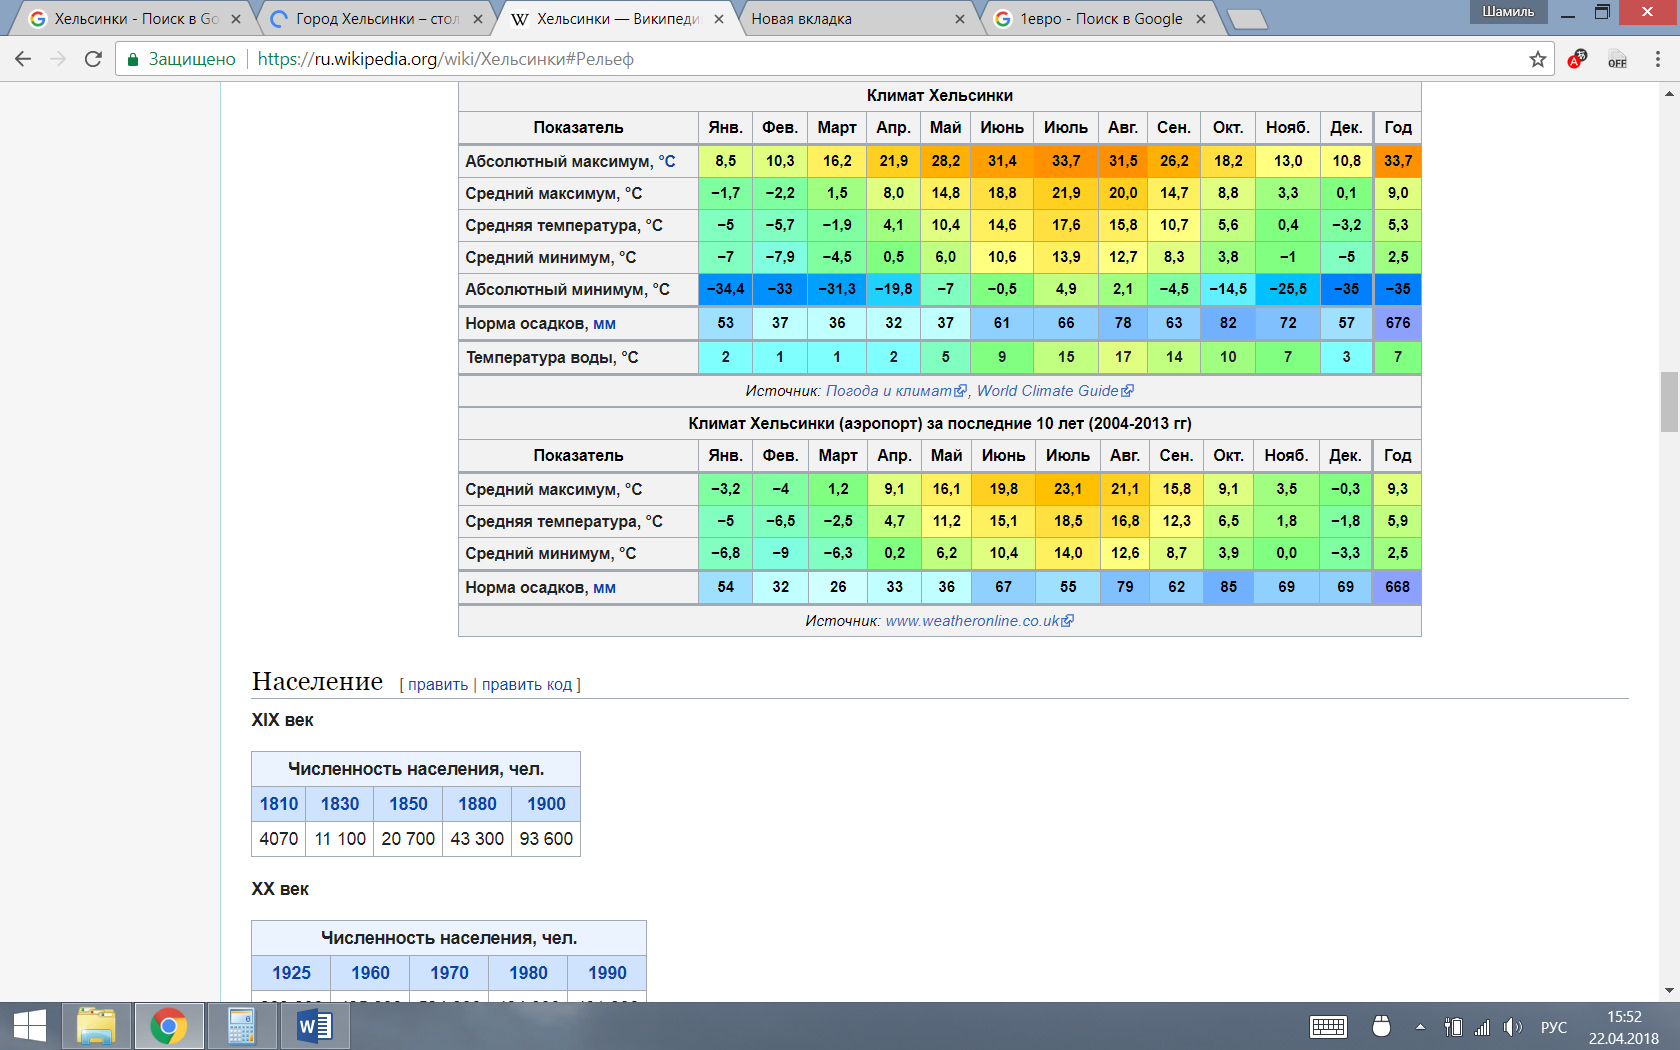Open the Погода и климат source link
Image resolution: width=1680 pixels, height=1050 pixels.
coord(888,391)
